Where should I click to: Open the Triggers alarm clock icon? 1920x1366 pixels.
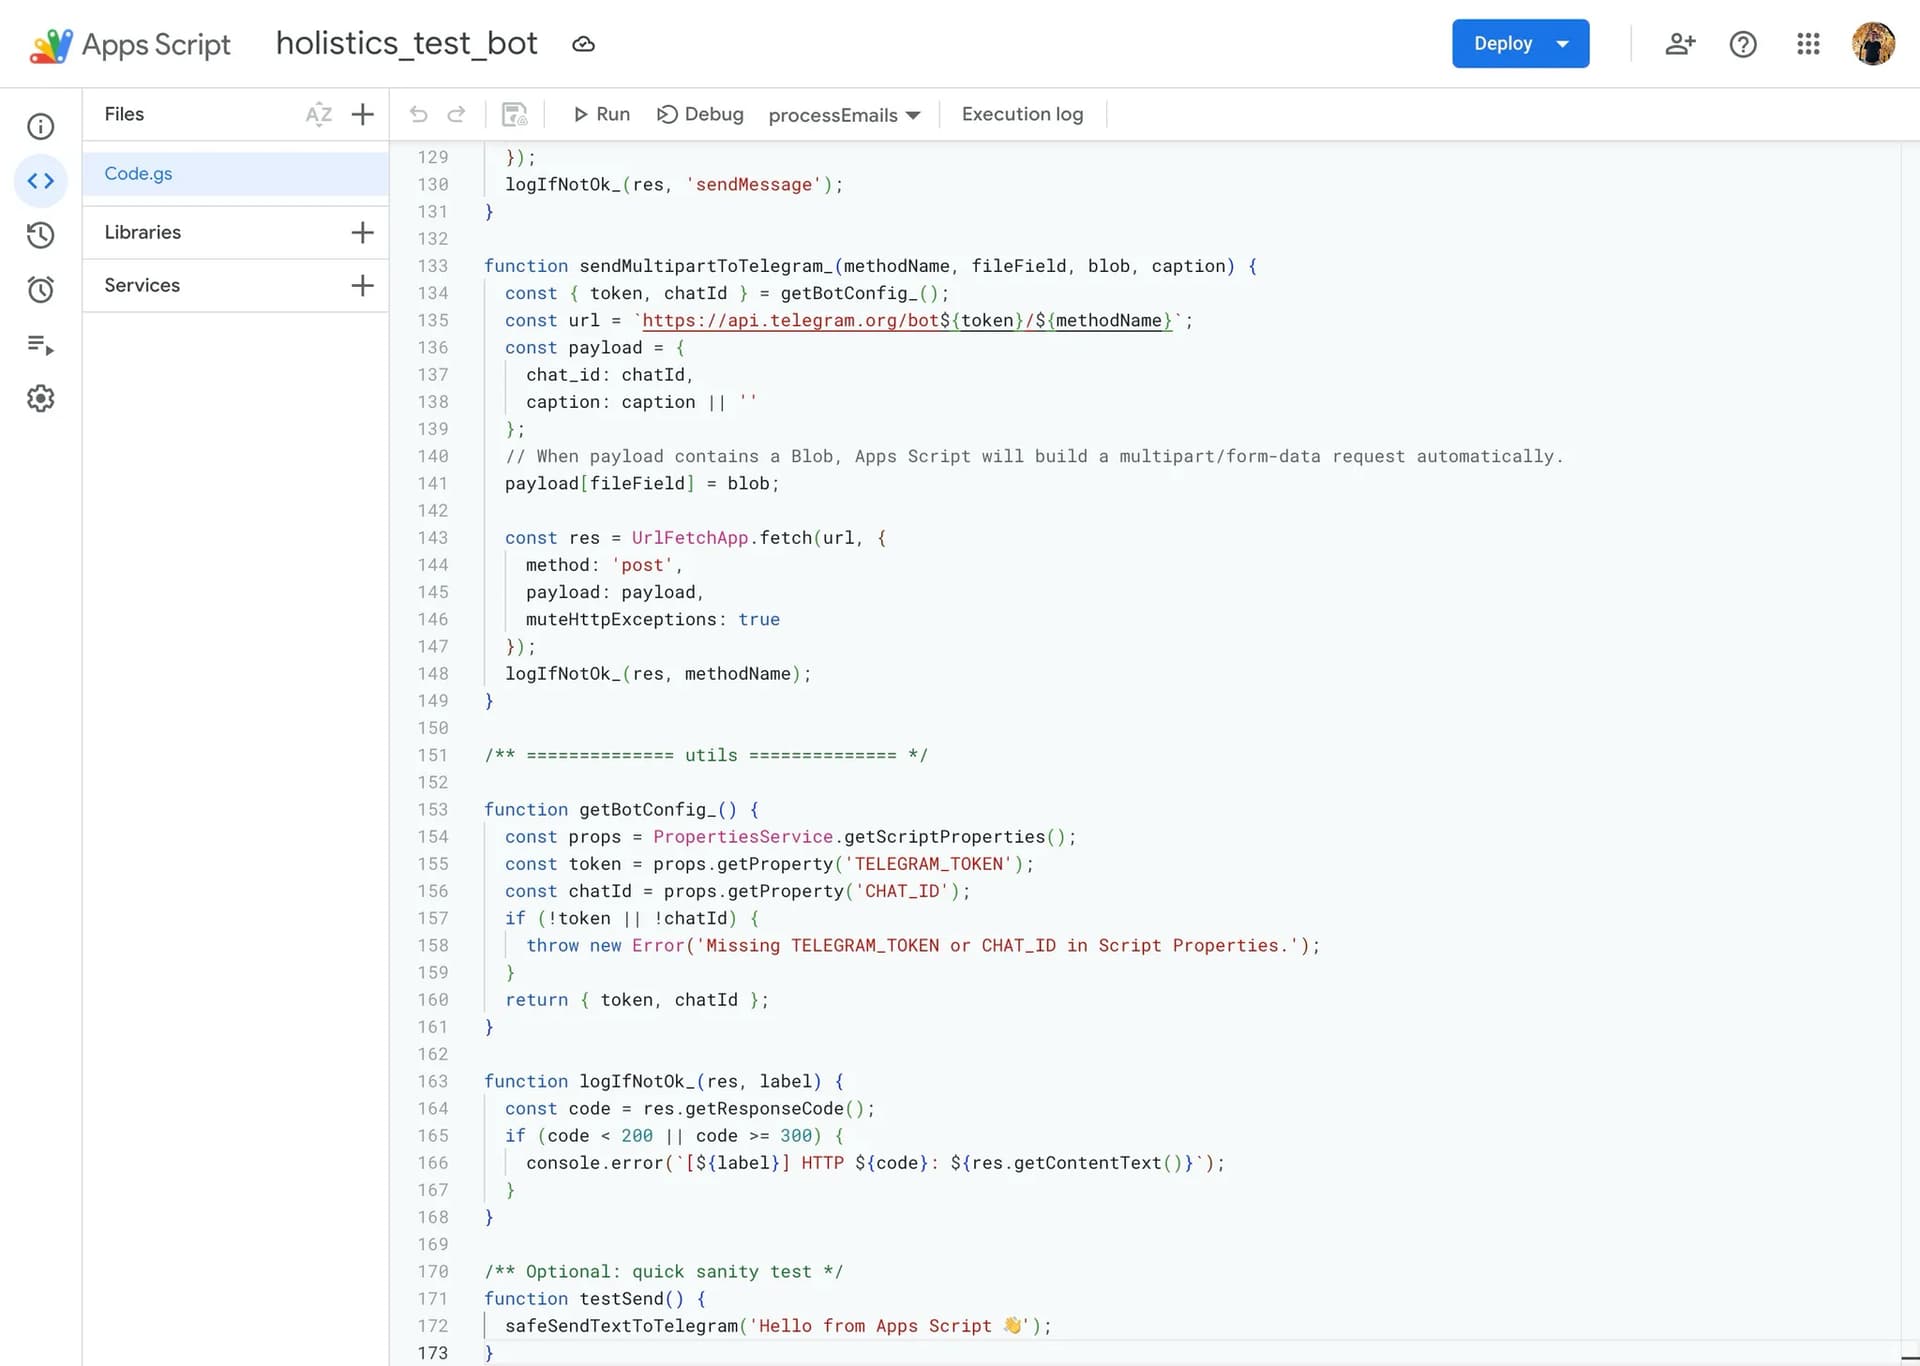40,290
